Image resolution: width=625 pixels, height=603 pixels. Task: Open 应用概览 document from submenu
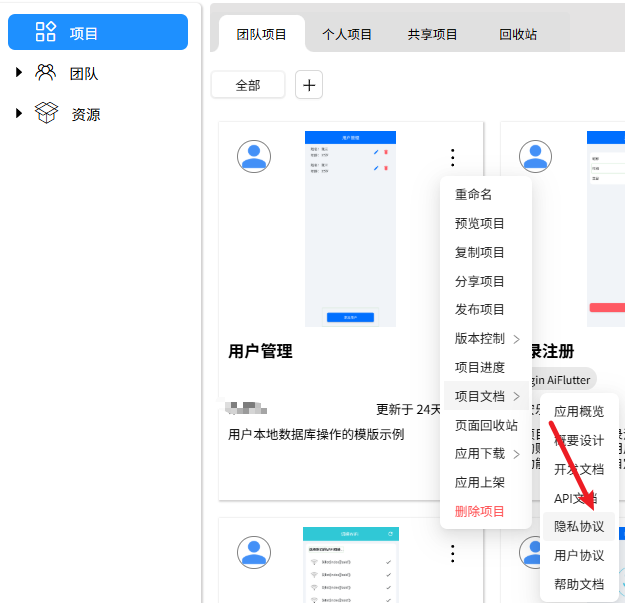579,411
